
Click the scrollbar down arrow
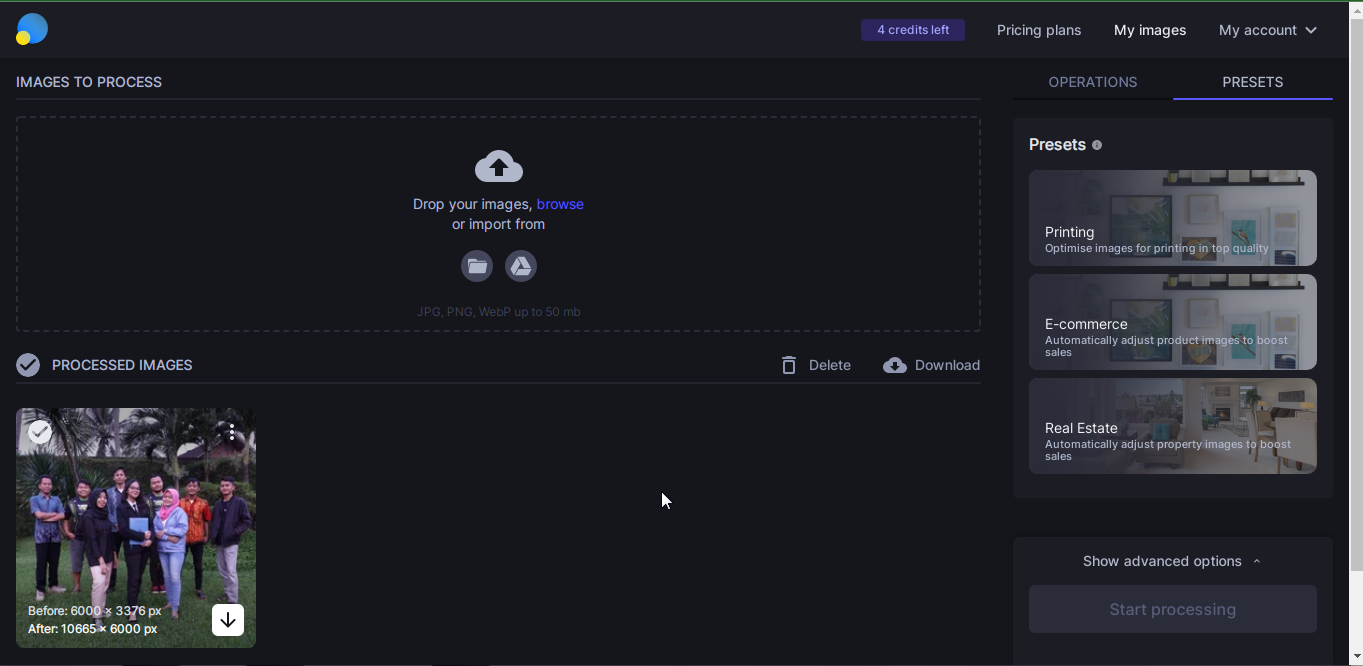tap(1356, 657)
